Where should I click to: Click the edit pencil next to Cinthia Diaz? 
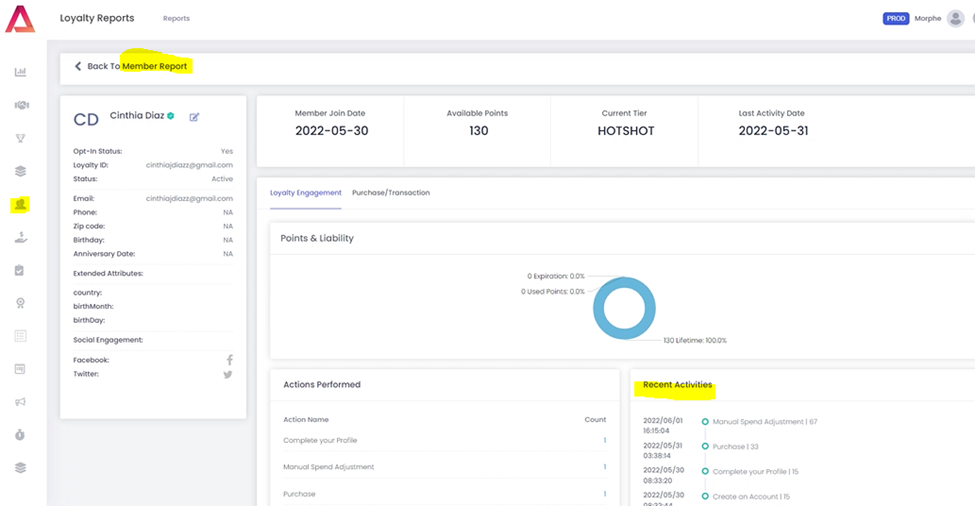point(194,117)
